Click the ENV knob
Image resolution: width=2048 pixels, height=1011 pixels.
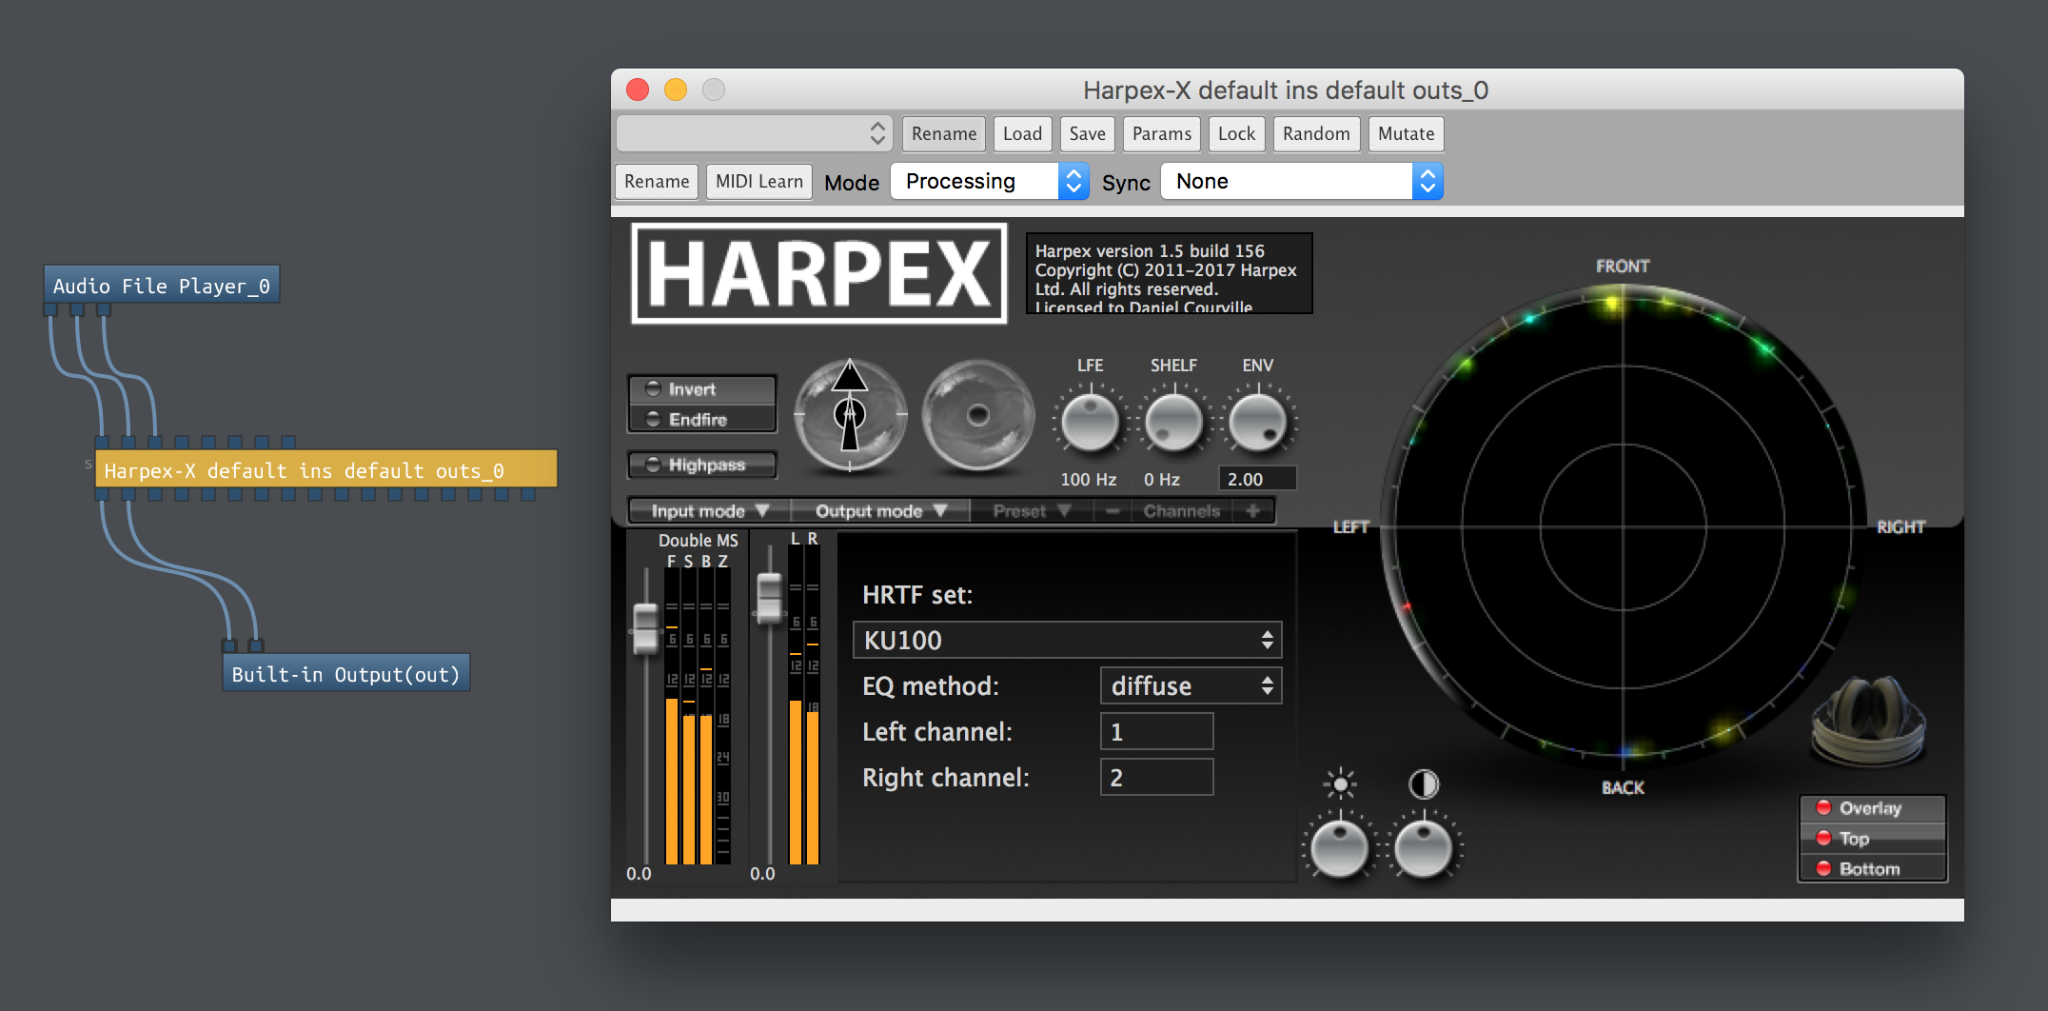click(1257, 422)
